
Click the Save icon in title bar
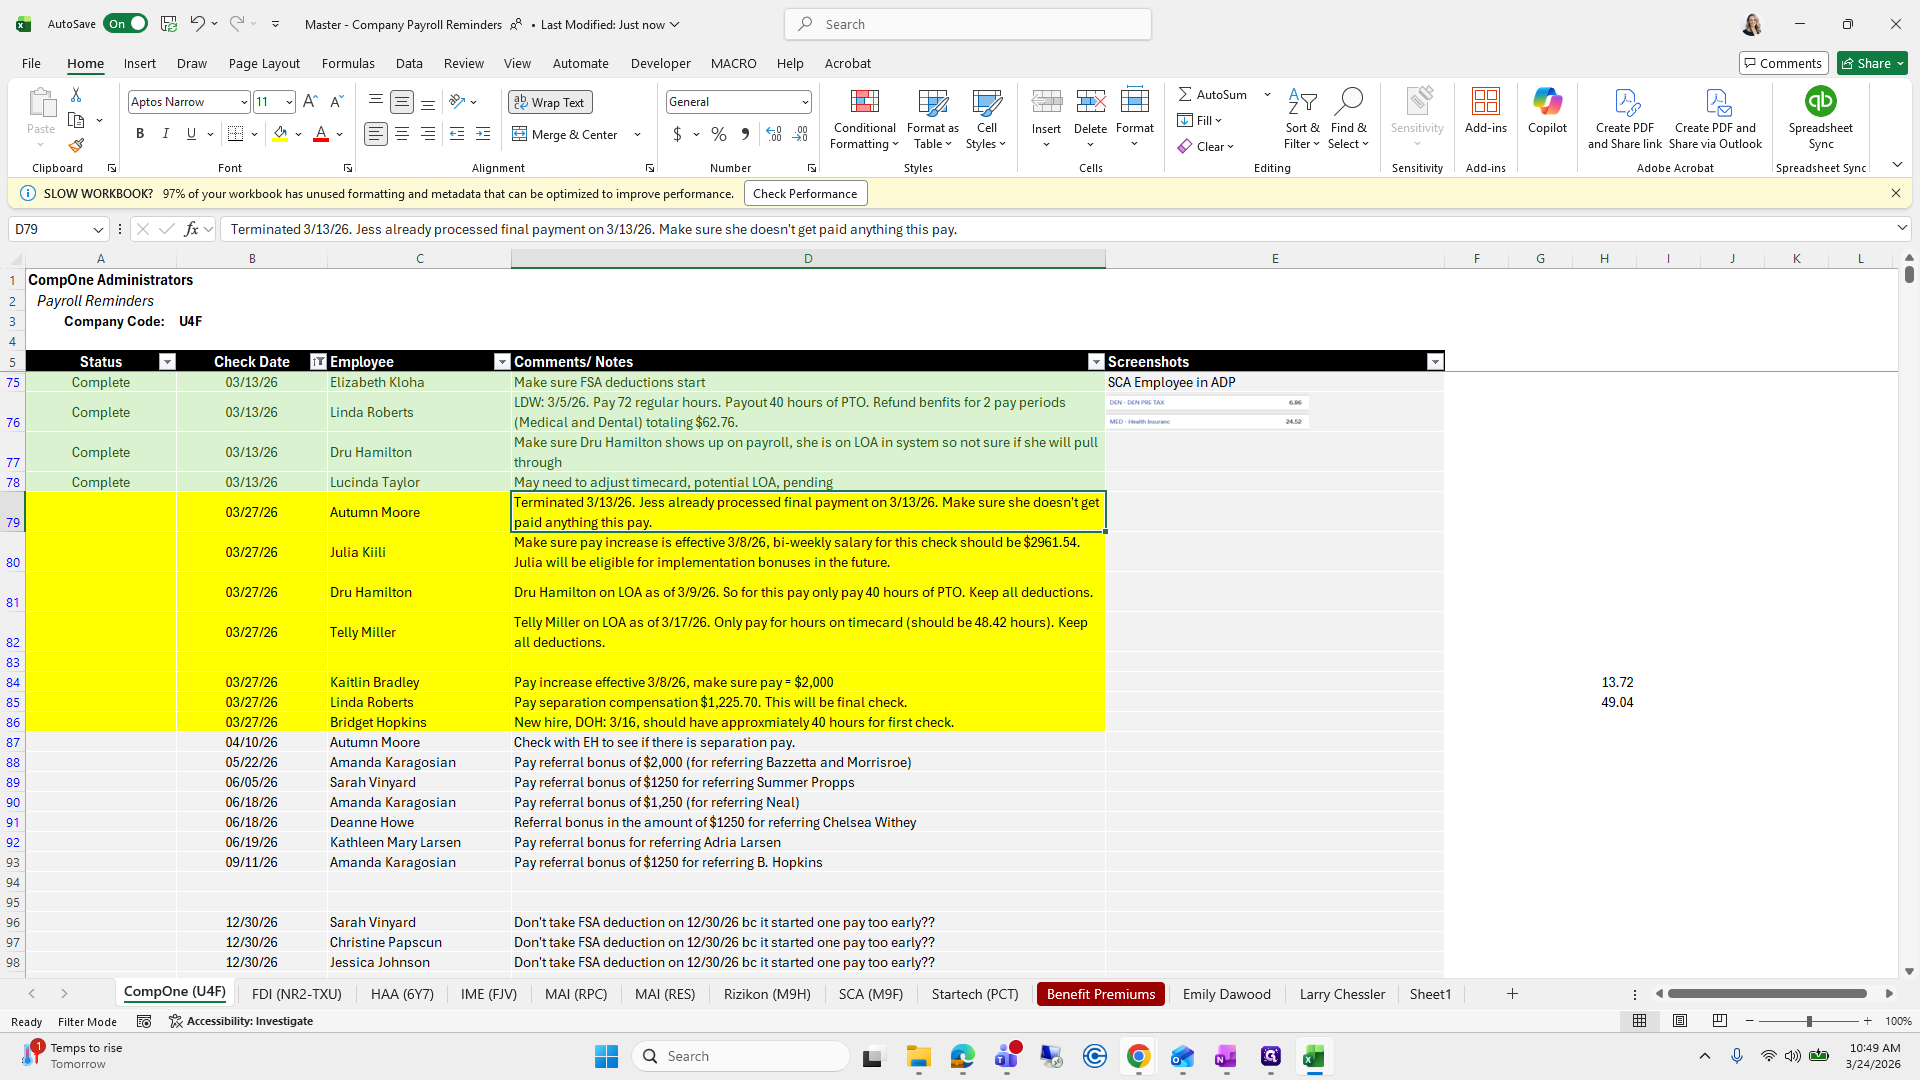169,24
